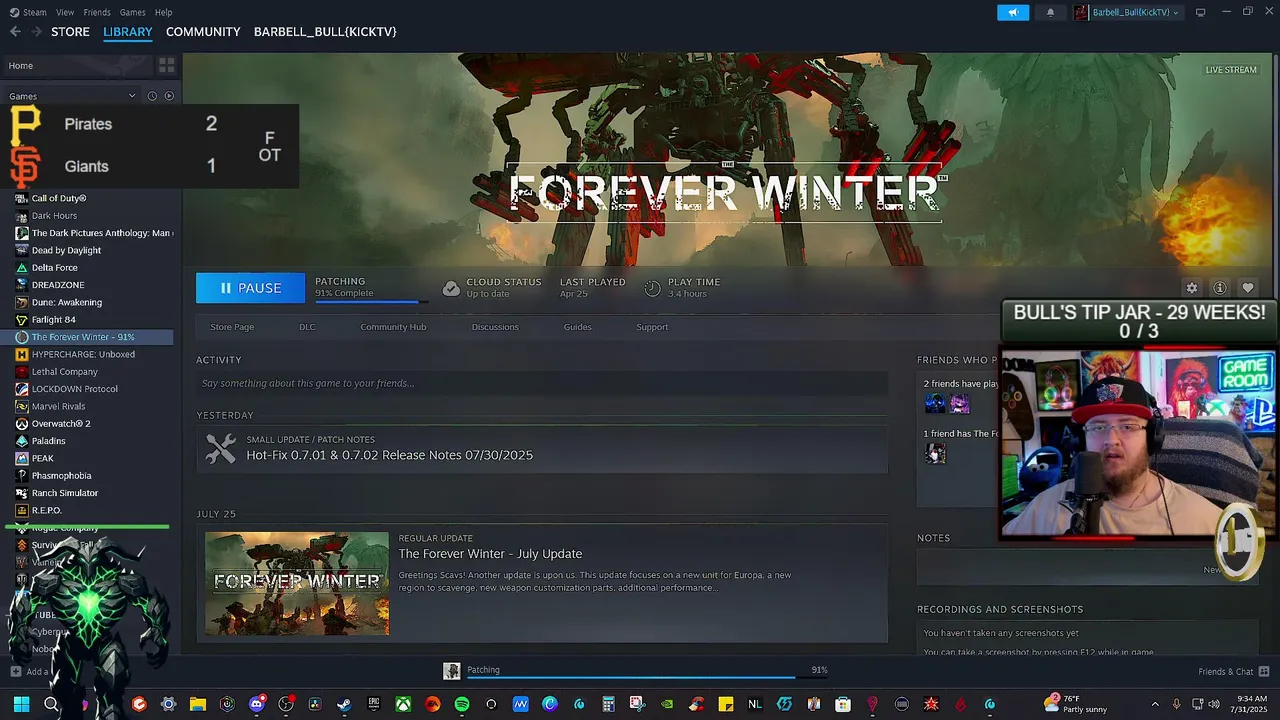The image size is (1280, 720).
Task: Pause the patching download
Action: [250, 288]
